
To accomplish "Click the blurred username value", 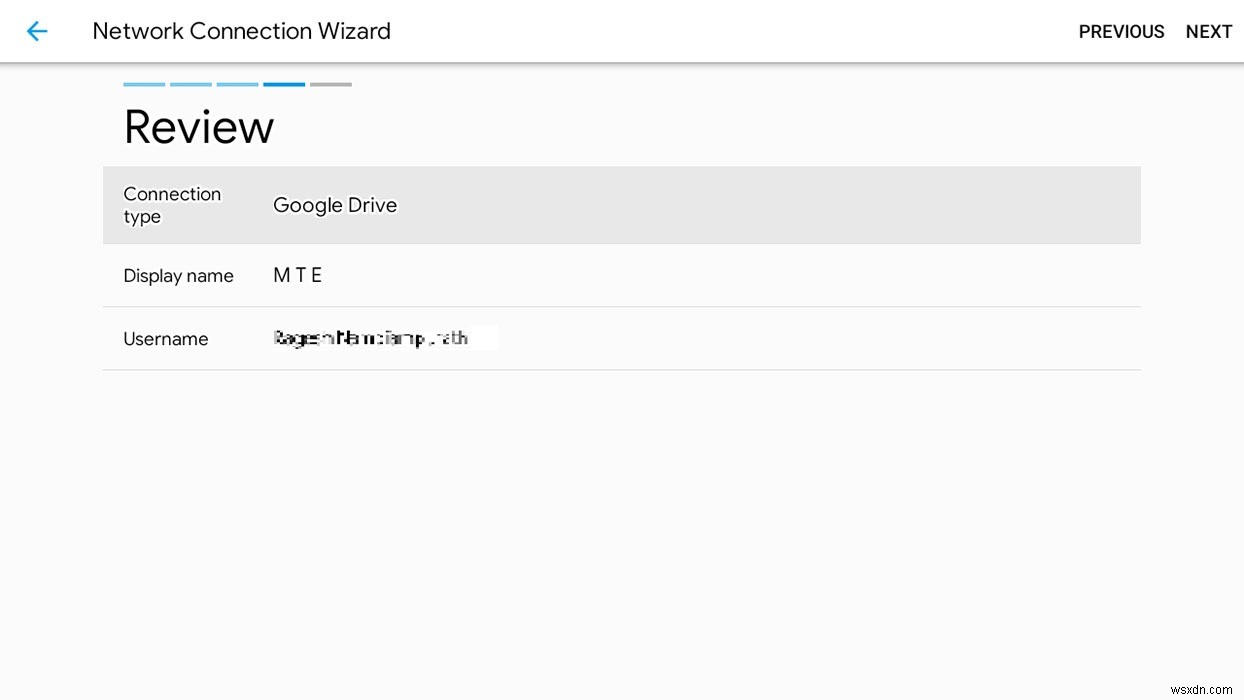I will [371, 338].
